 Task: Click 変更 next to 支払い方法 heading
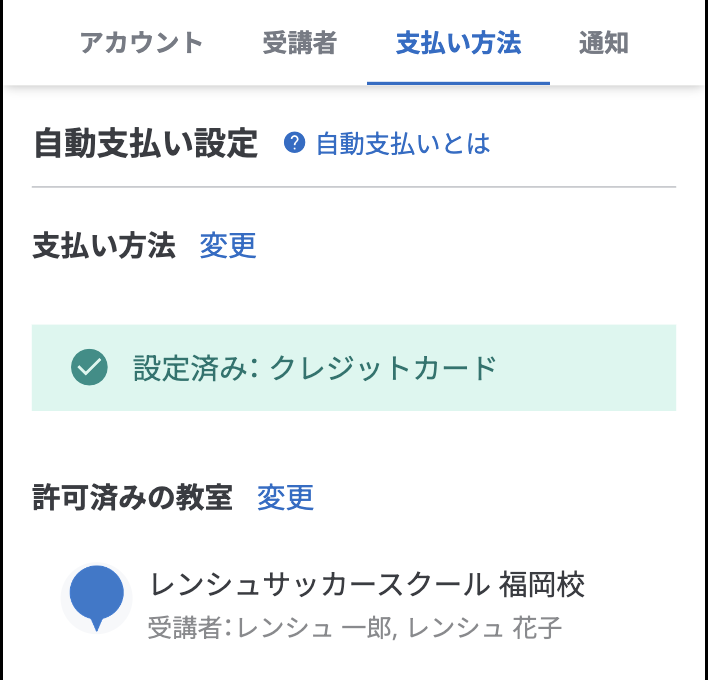click(x=228, y=245)
